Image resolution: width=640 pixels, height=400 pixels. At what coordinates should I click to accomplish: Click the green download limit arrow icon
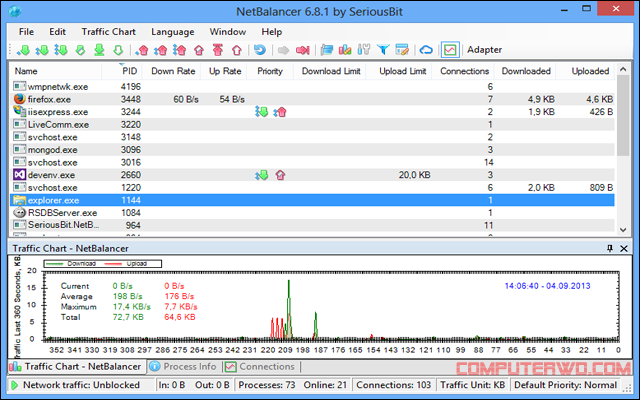pos(80,50)
